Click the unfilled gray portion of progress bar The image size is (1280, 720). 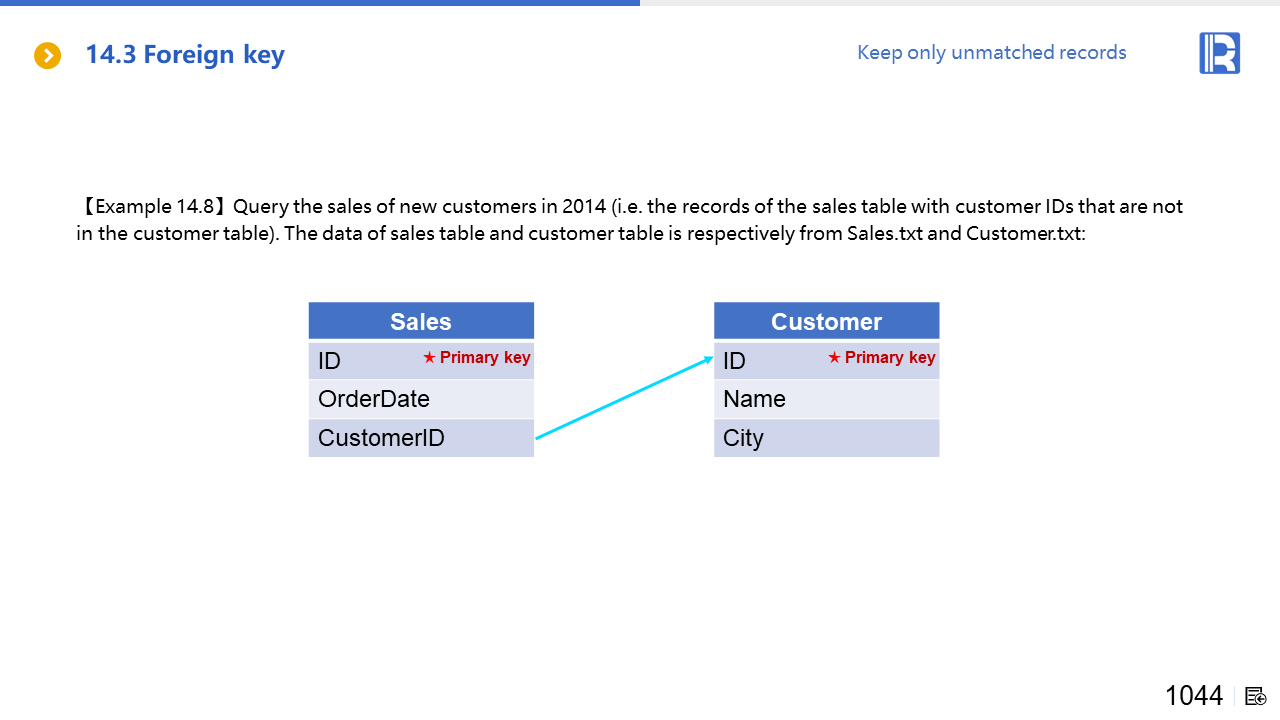point(960,3)
